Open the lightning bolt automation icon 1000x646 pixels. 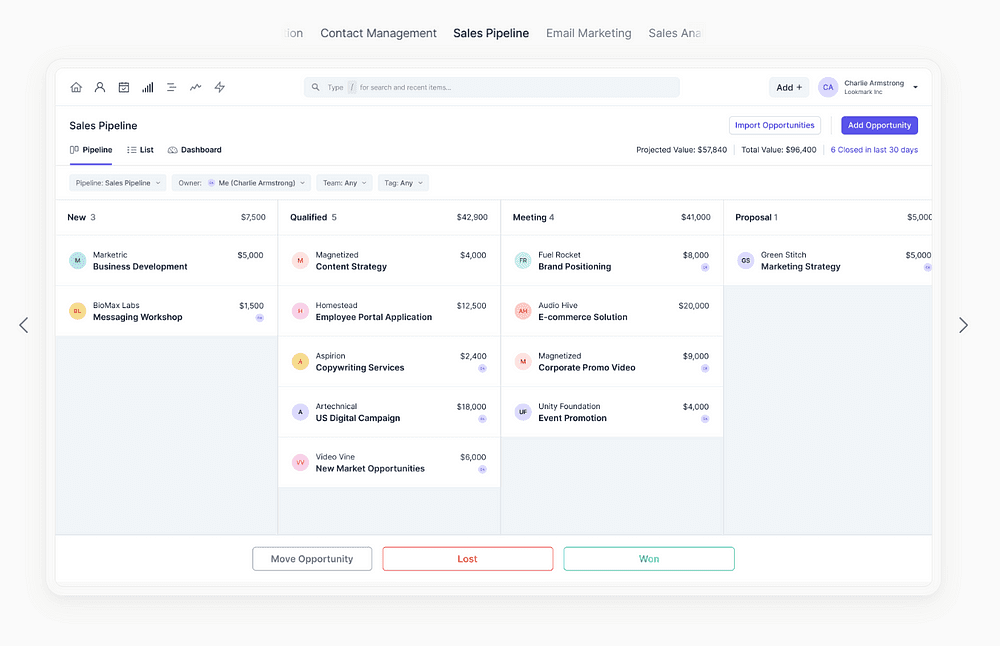(219, 87)
